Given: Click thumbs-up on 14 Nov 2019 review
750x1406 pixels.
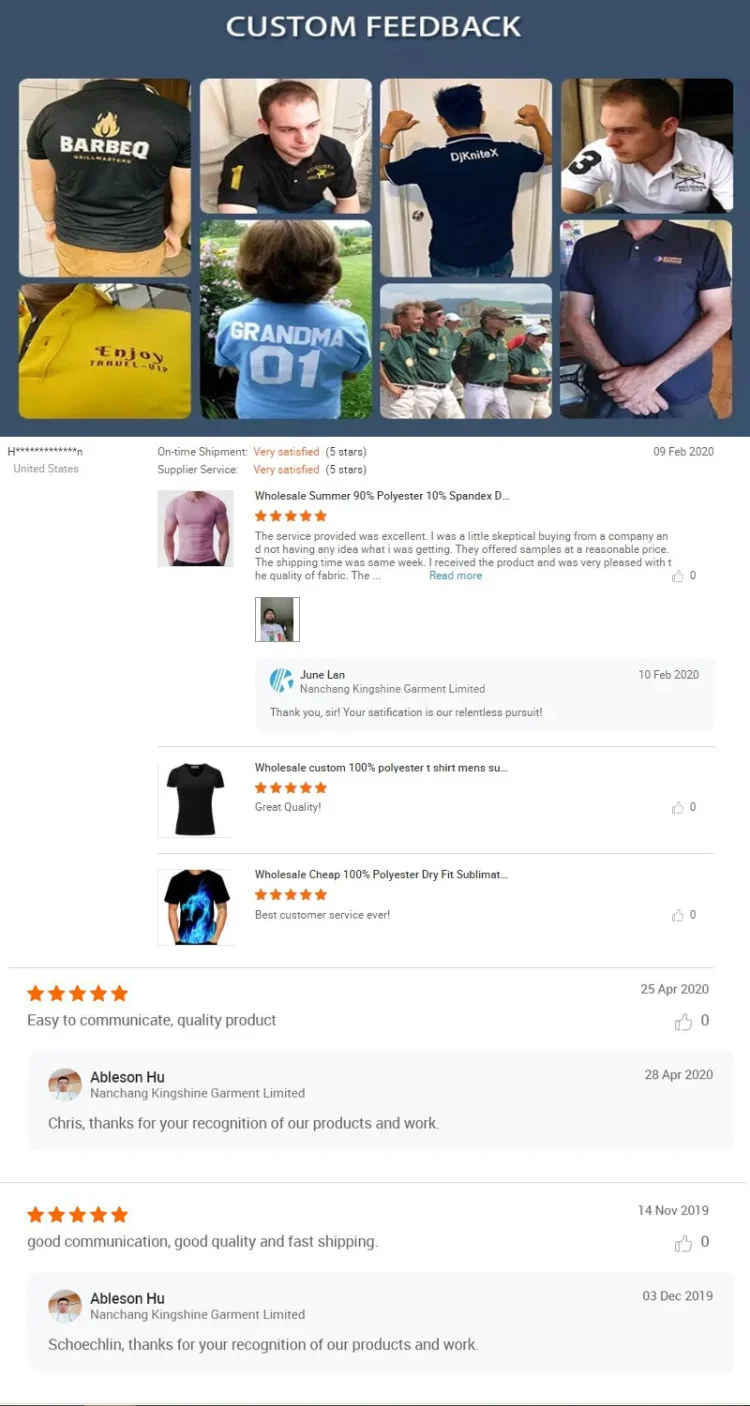Looking at the screenshot, I should tap(684, 1243).
